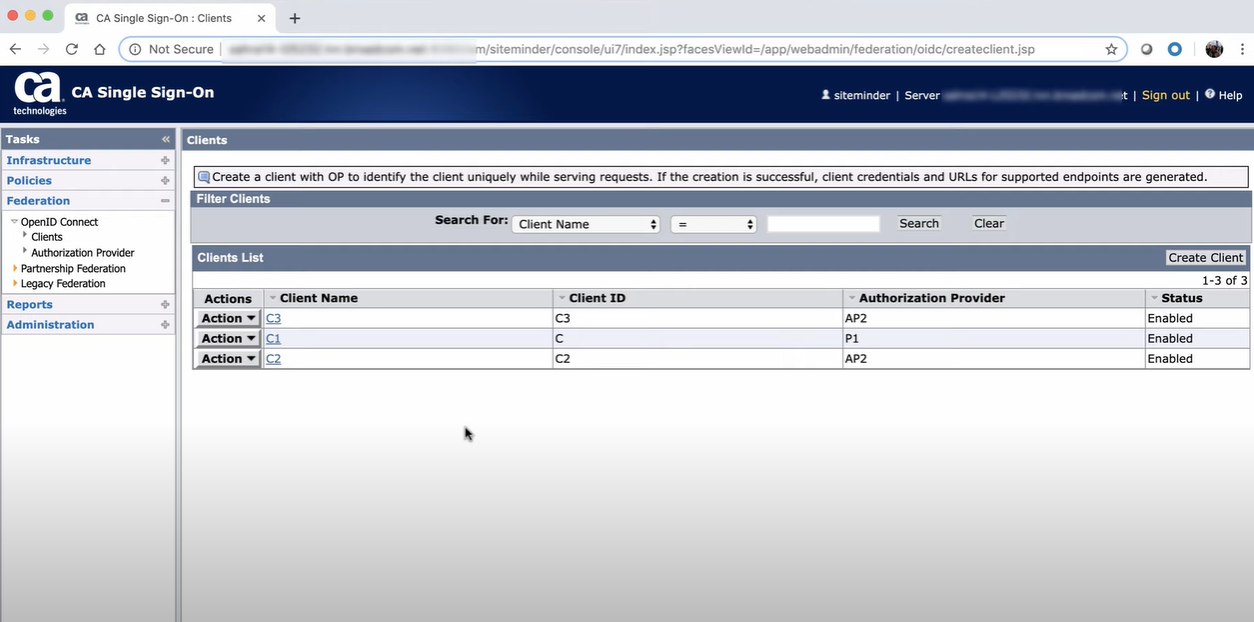Click inside the search text field
The image size is (1254, 622).
(x=822, y=223)
